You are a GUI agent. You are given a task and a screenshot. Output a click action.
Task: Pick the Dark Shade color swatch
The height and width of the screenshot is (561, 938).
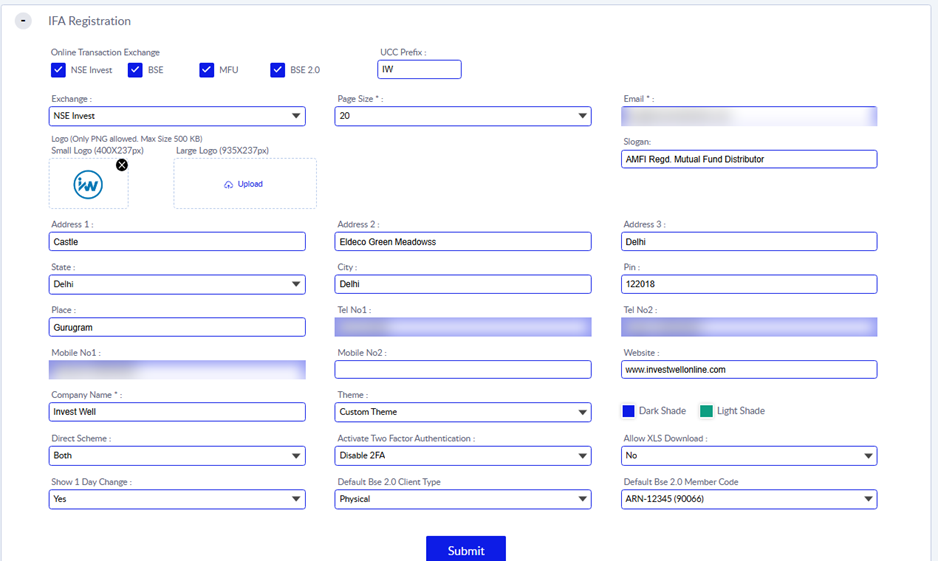[628, 411]
